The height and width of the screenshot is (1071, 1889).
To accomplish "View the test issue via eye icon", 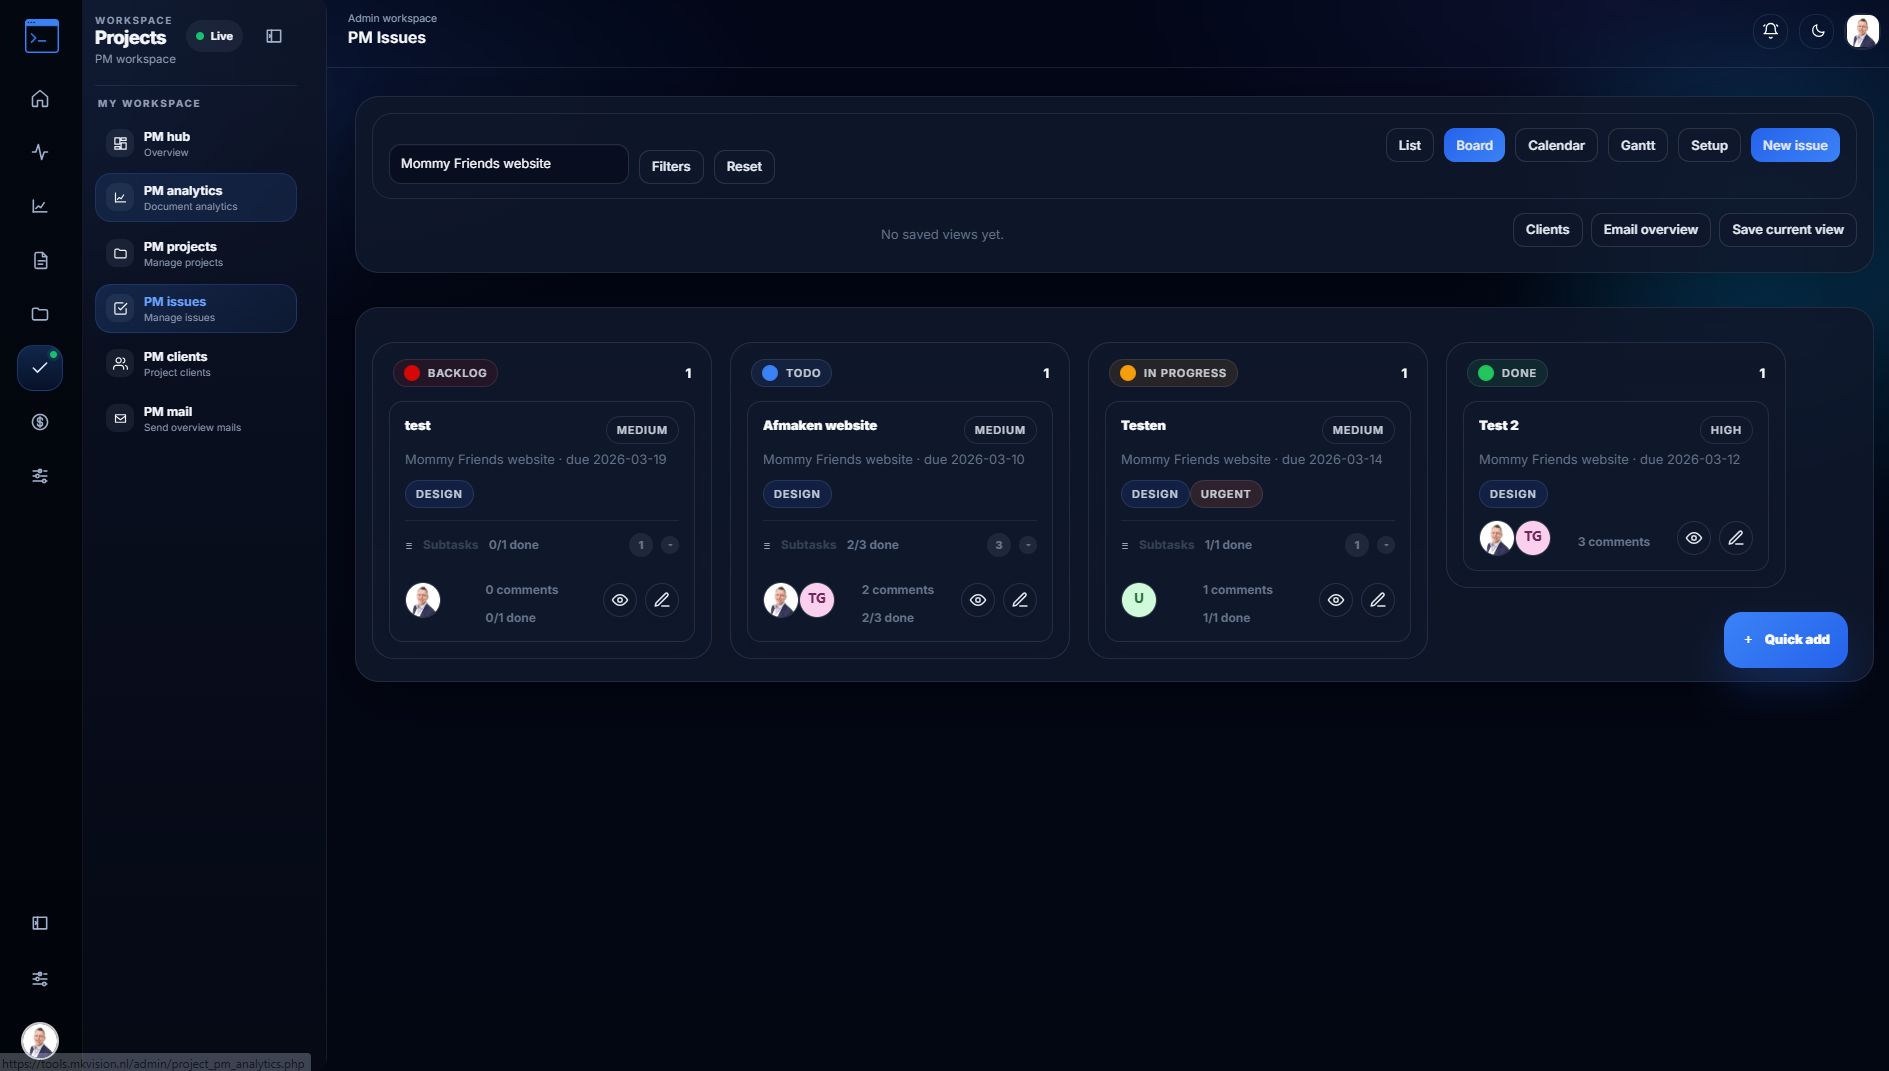I will pos(620,600).
